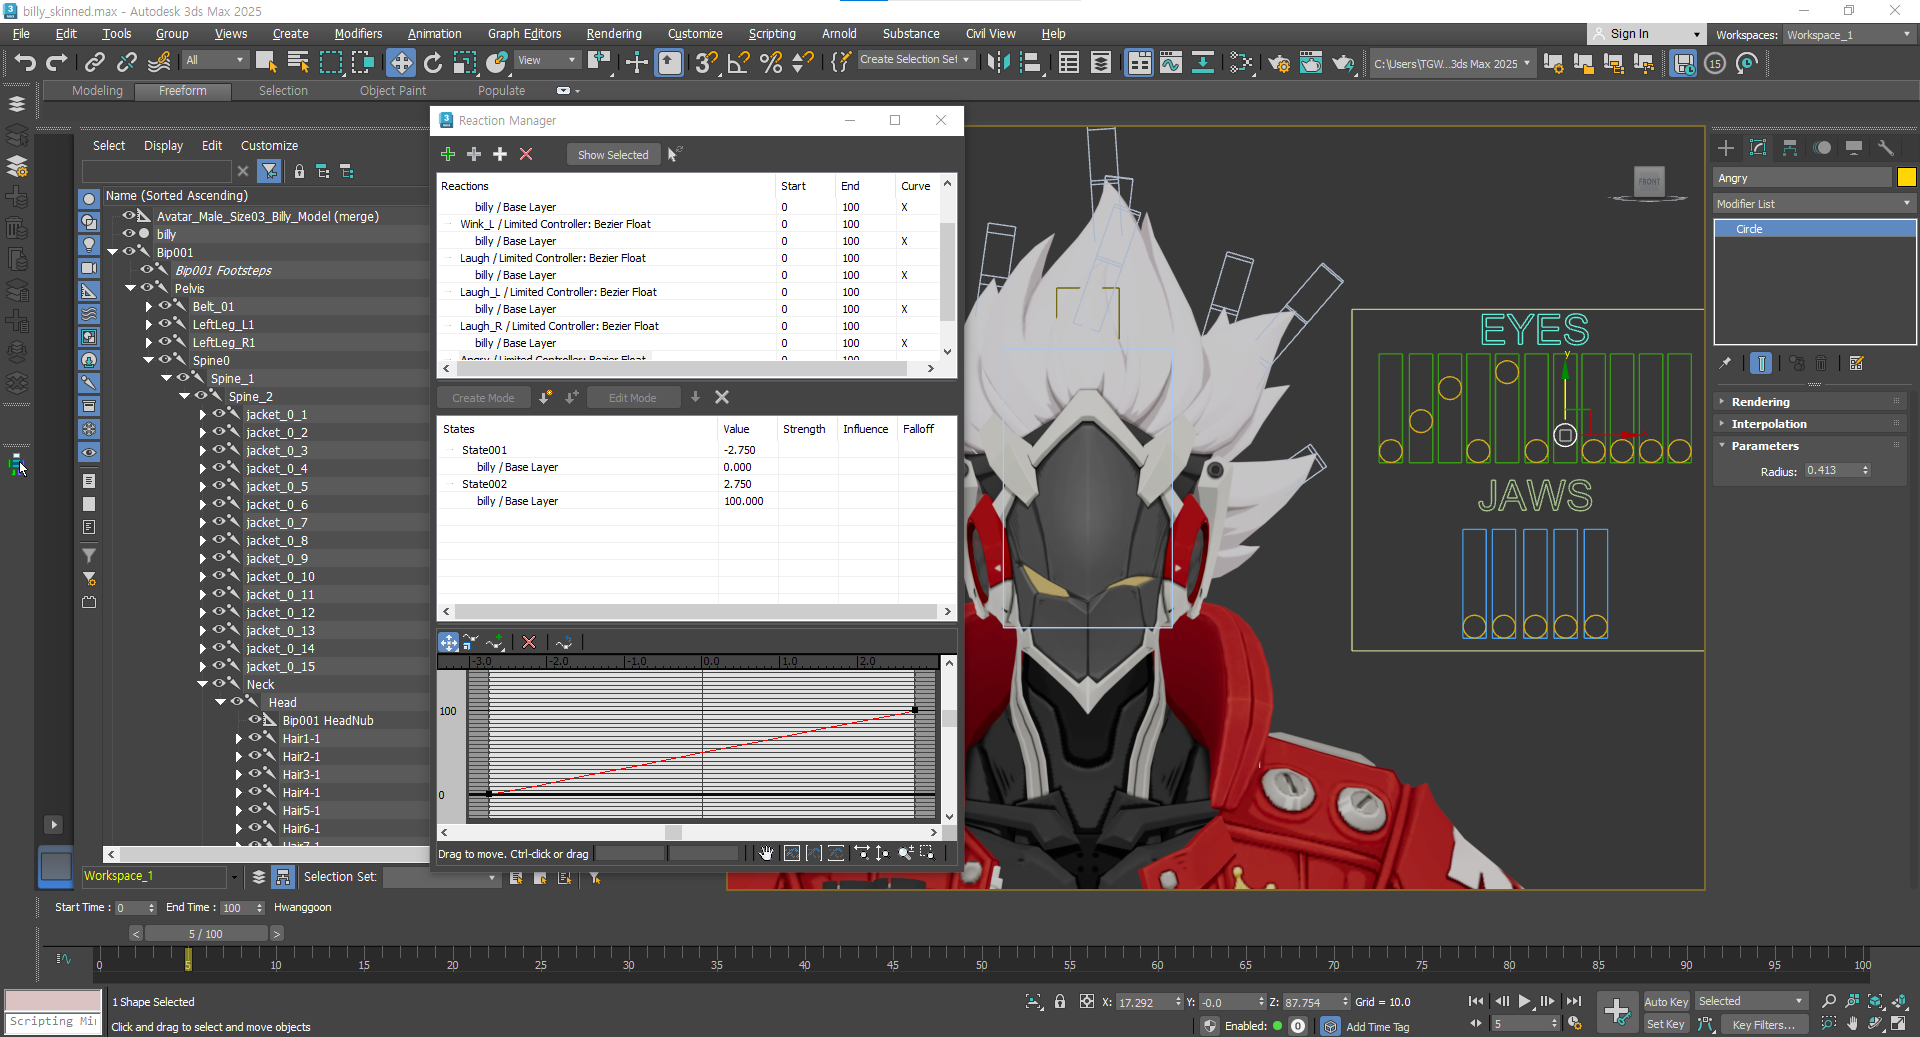This screenshot has height=1037, width=1920.
Task: Collapse the Bip001 tree node
Action: tap(113, 252)
